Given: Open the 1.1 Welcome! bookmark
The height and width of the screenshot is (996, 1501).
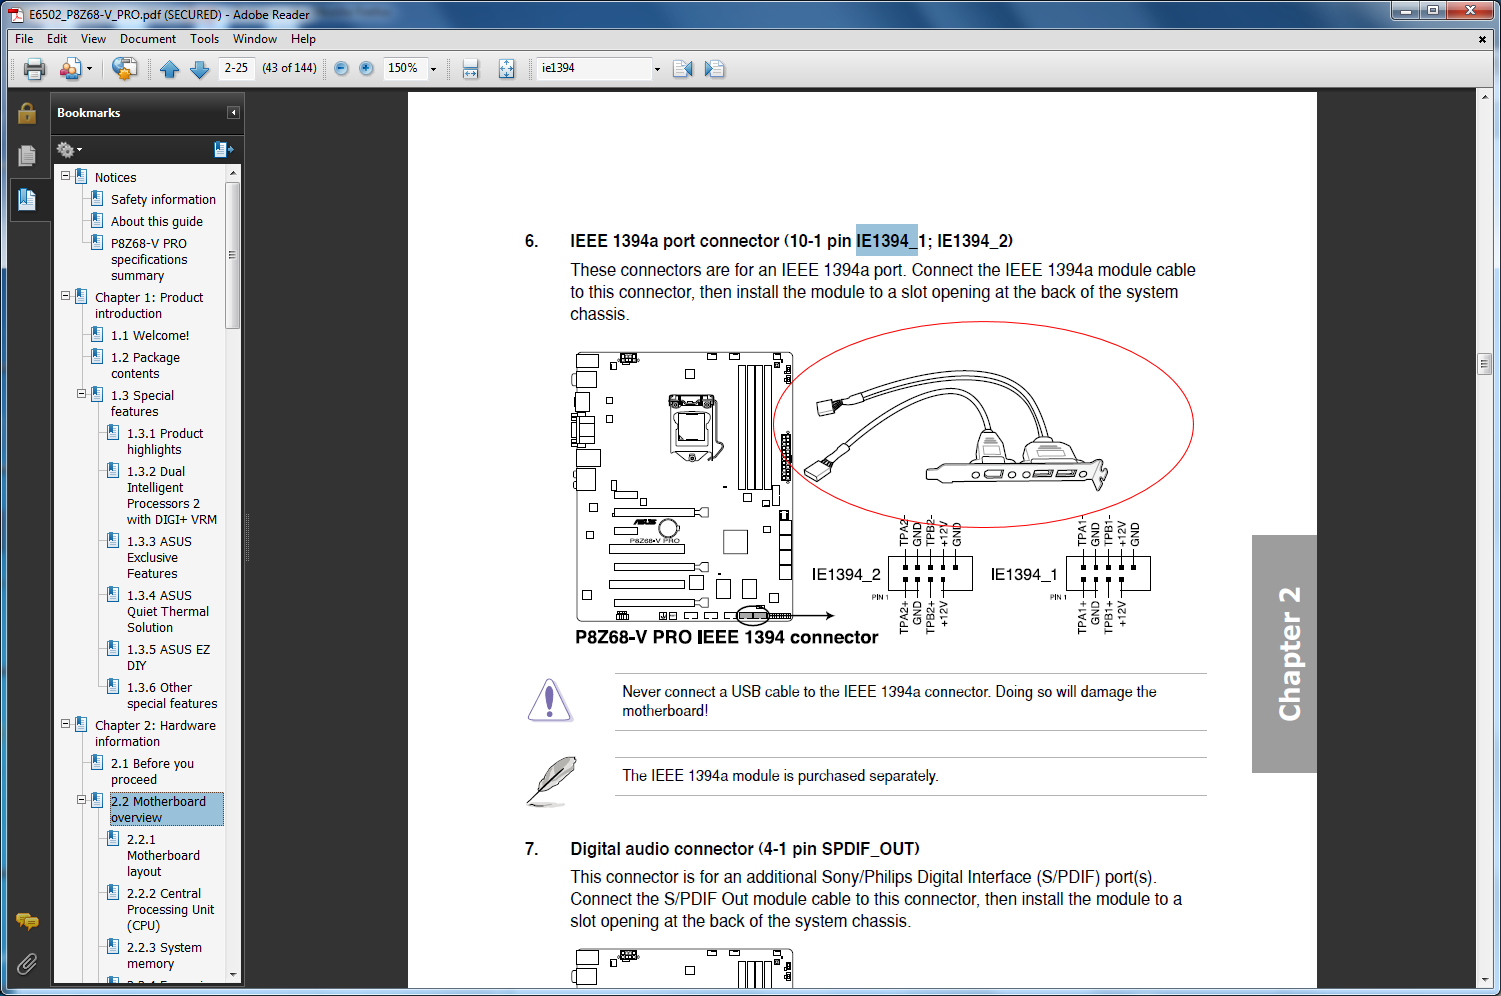Looking at the screenshot, I should [x=150, y=336].
